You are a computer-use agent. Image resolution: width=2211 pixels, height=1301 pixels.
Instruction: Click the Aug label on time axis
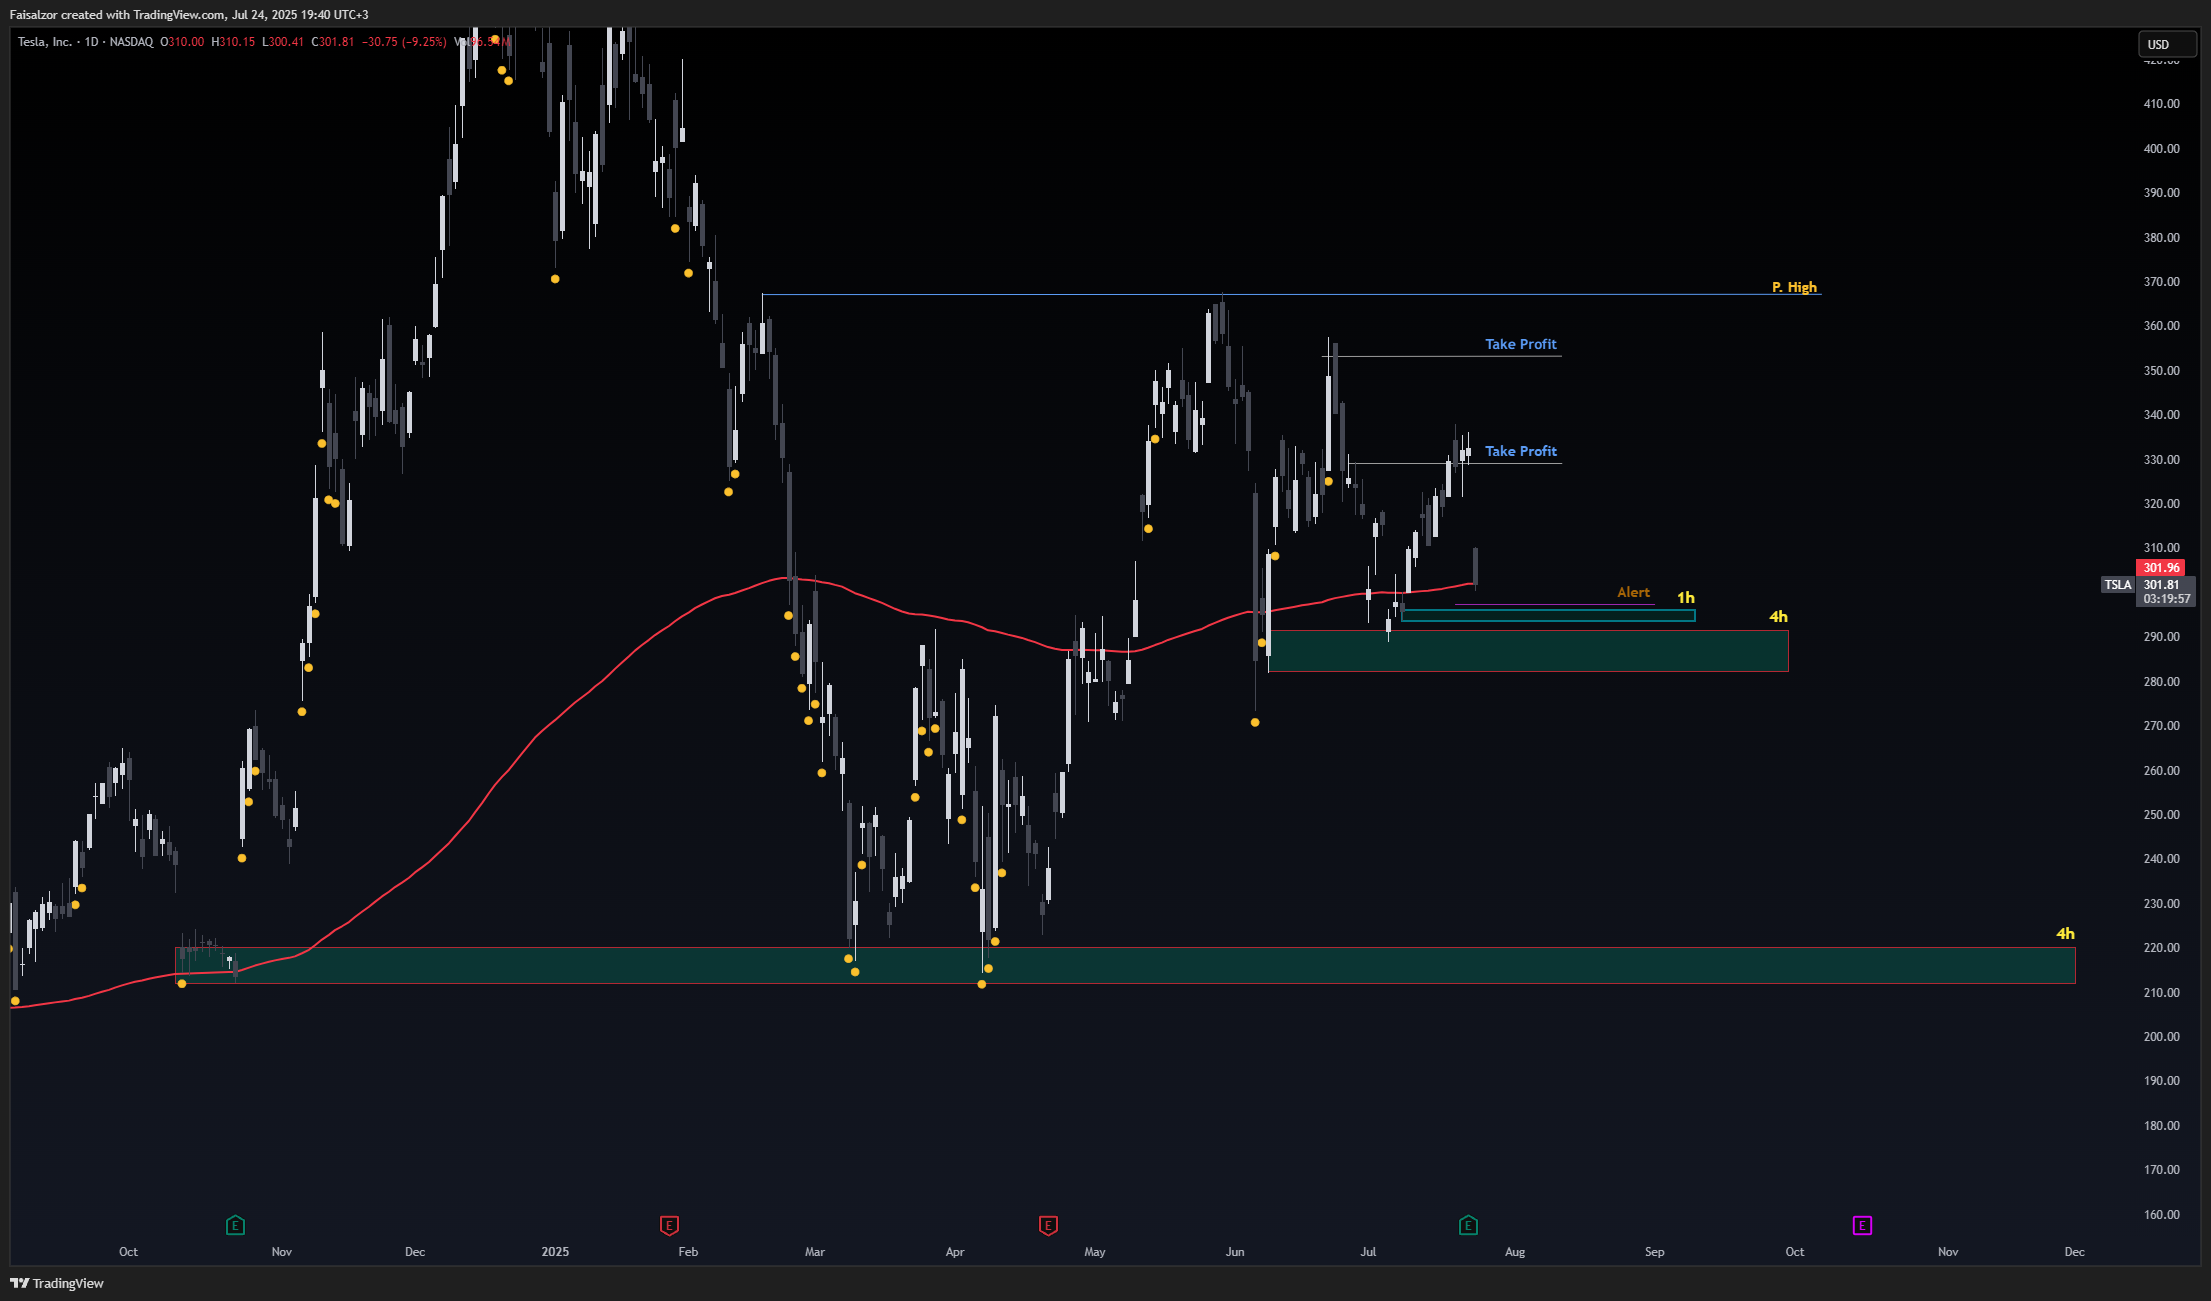pyautogui.click(x=1515, y=1252)
